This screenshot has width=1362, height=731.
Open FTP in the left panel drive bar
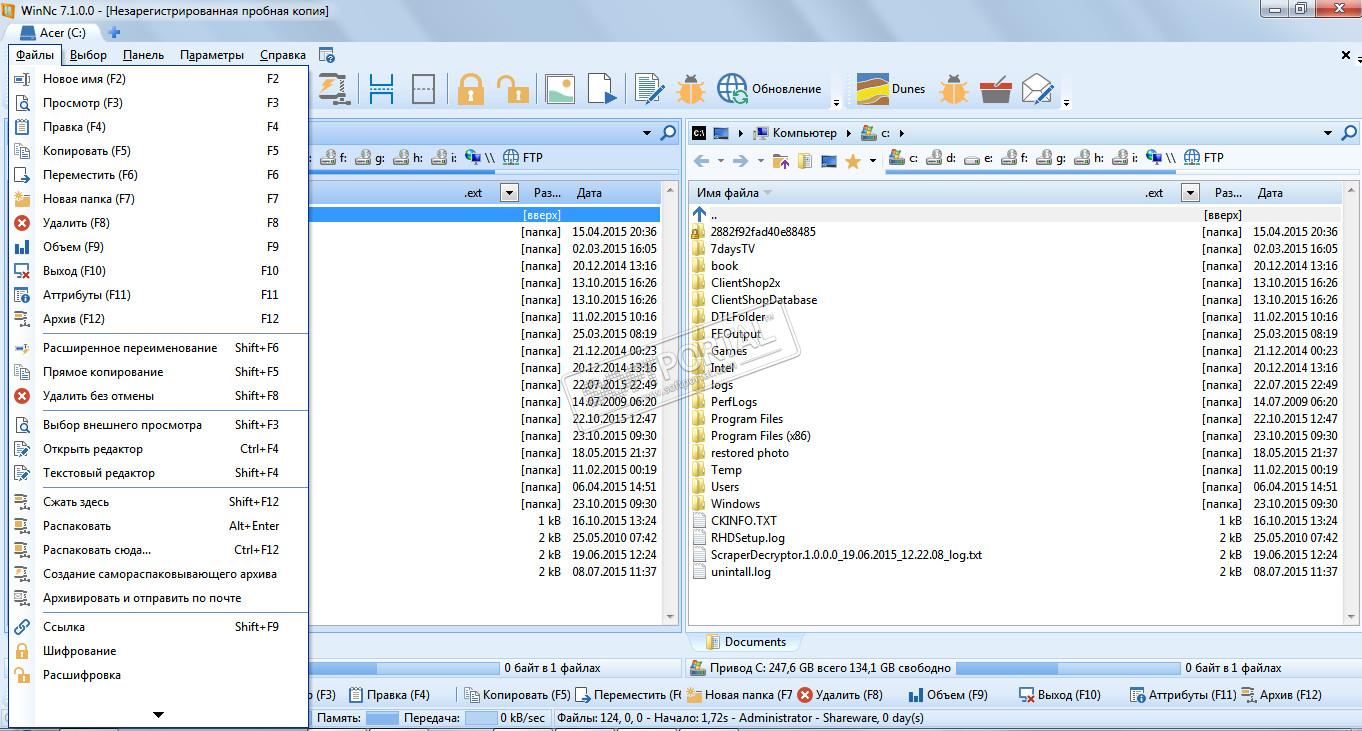tap(523, 158)
